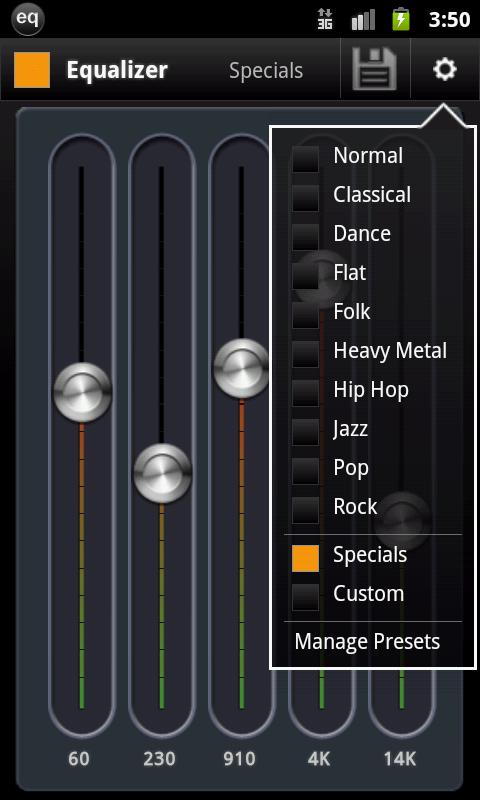Open the Specials preset dropdown in header
Image resolution: width=480 pixels, height=800 pixels.
pos(266,70)
